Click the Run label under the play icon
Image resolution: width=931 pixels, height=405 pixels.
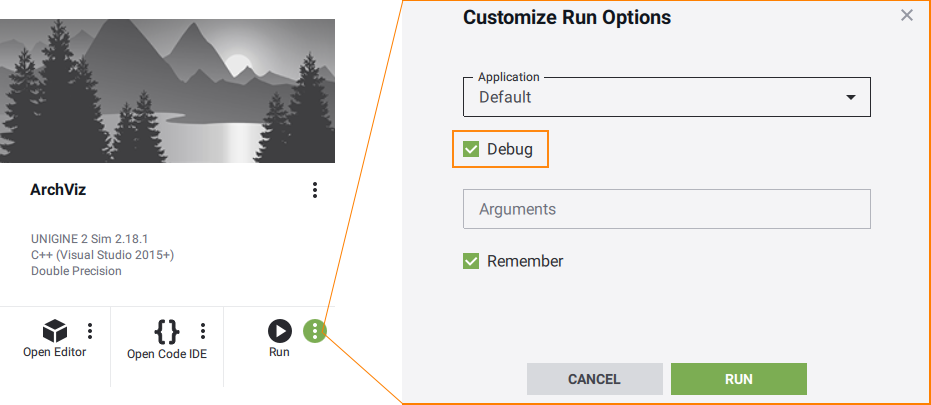tap(279, 352)
